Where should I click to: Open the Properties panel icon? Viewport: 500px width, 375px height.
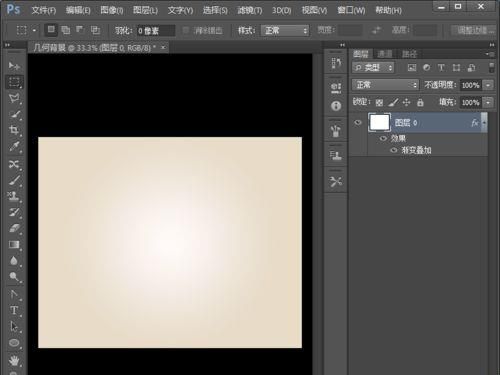pos(336,87)
